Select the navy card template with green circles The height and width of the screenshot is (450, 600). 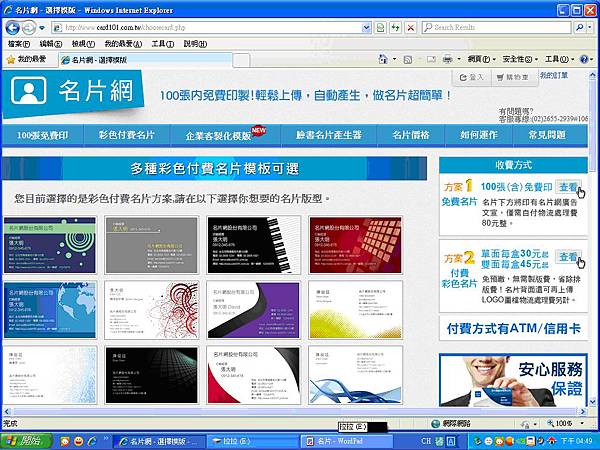[x=50, y=245]
